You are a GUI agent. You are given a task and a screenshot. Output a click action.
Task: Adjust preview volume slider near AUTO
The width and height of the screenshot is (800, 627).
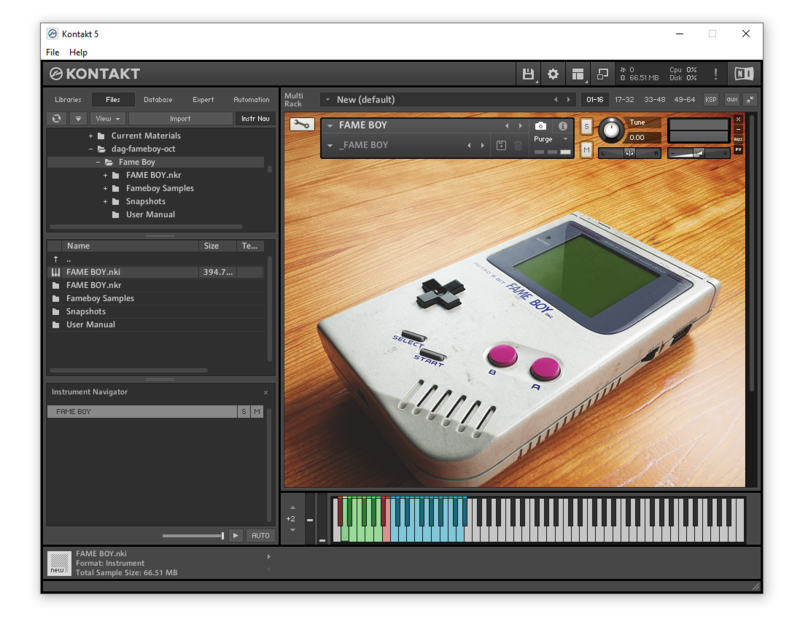(x=193, y=536)
